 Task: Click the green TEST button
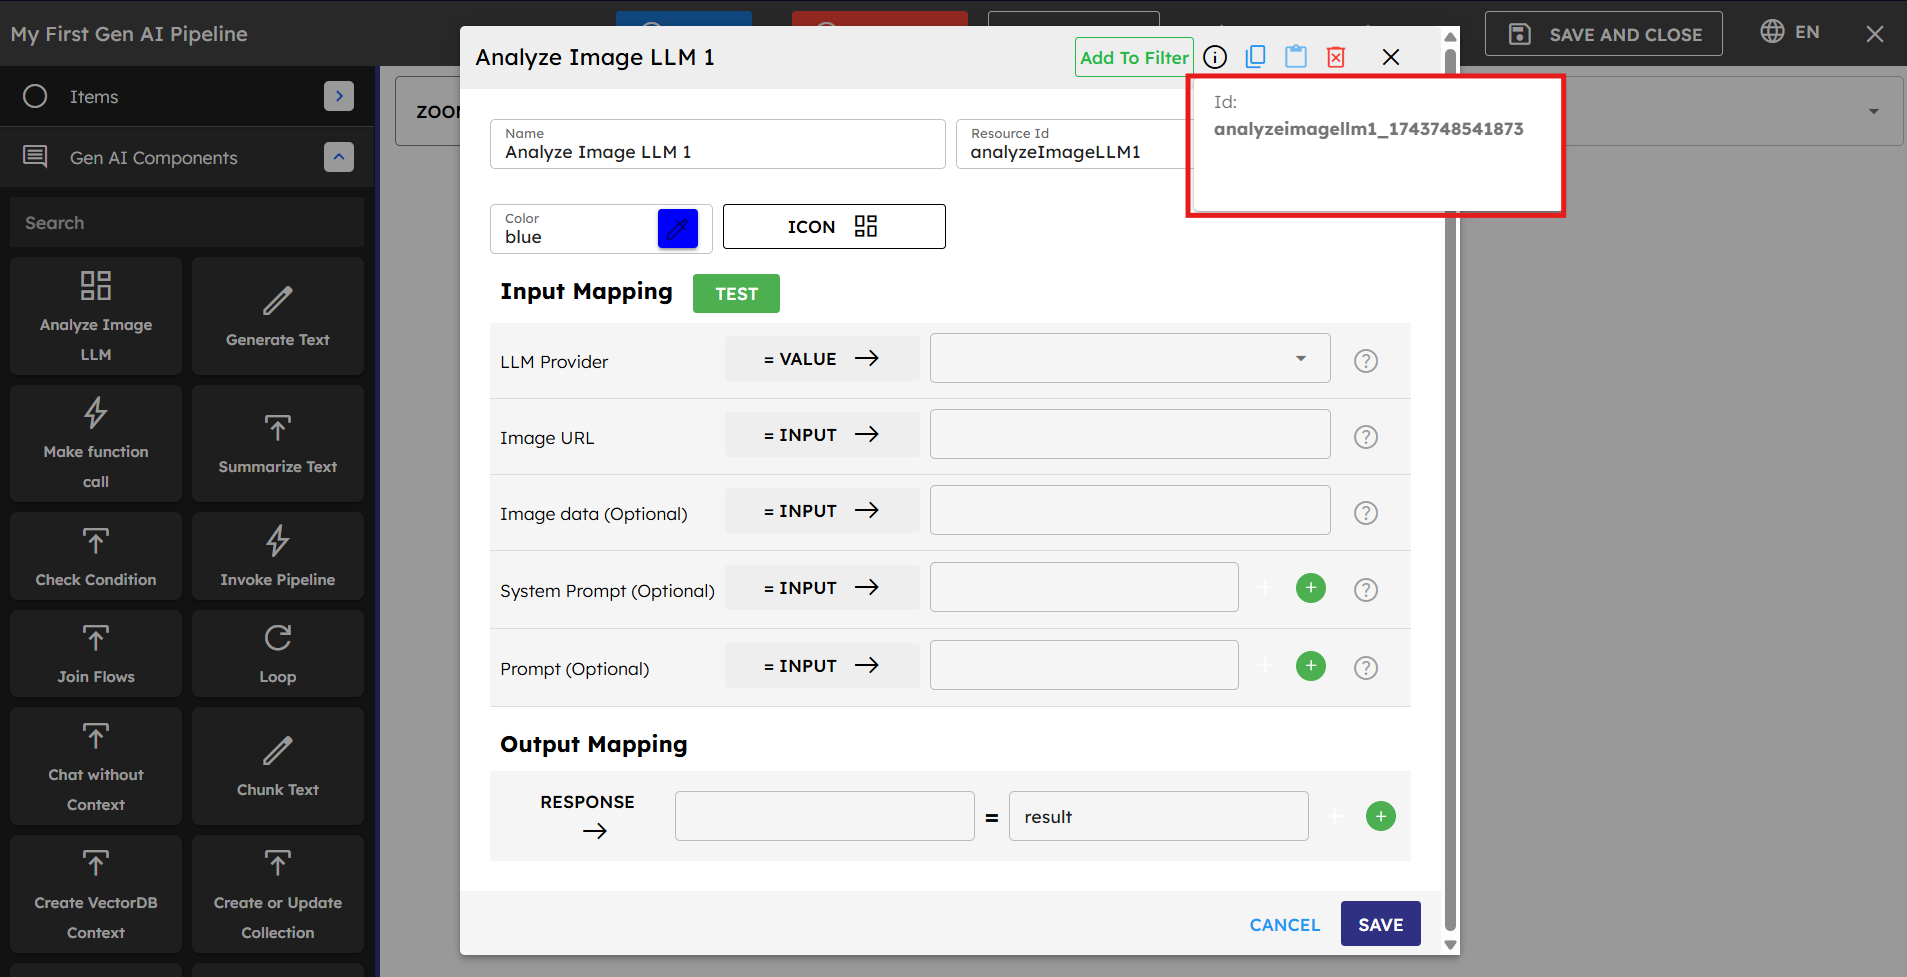tap(736, 294)
